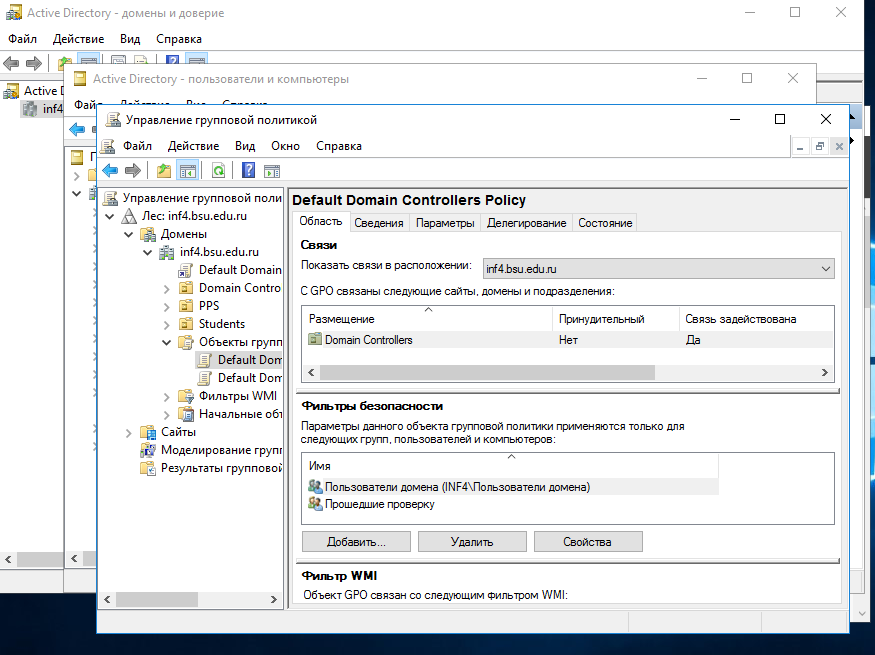Open Help via the blue question mark icon
The height and width of the screenshot is (655, 875).
click(x=248, y=171)
